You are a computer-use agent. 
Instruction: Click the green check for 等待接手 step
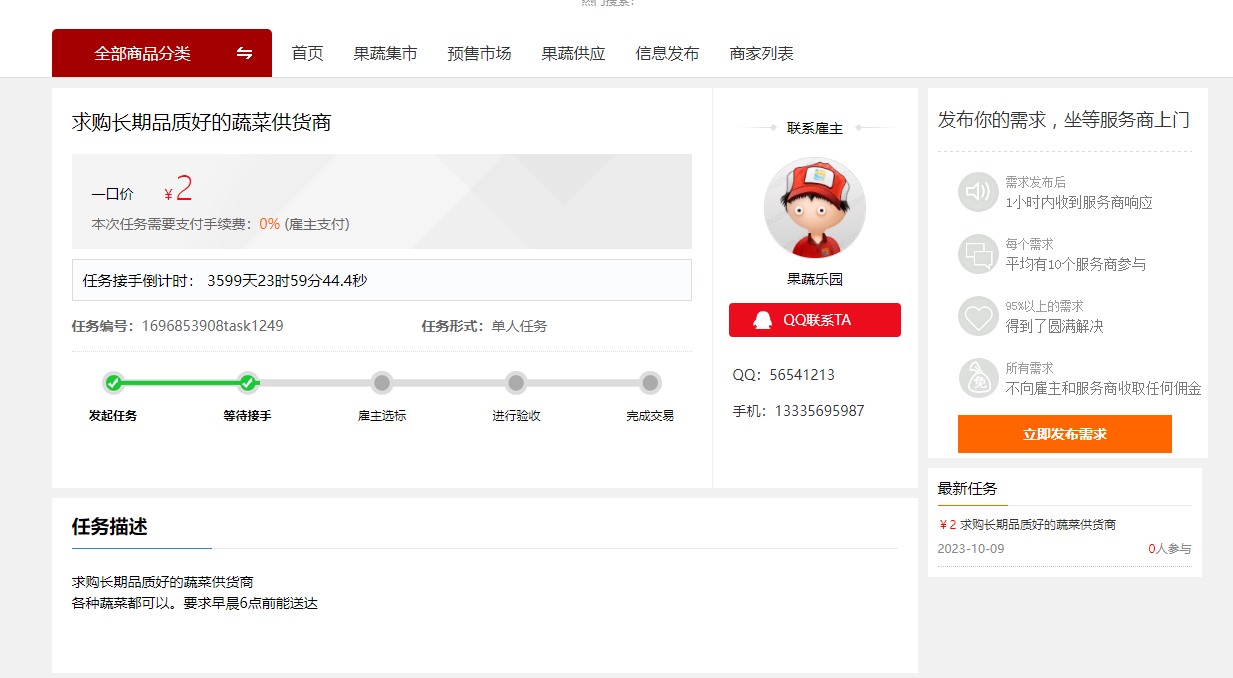click(x=247, y=383)
